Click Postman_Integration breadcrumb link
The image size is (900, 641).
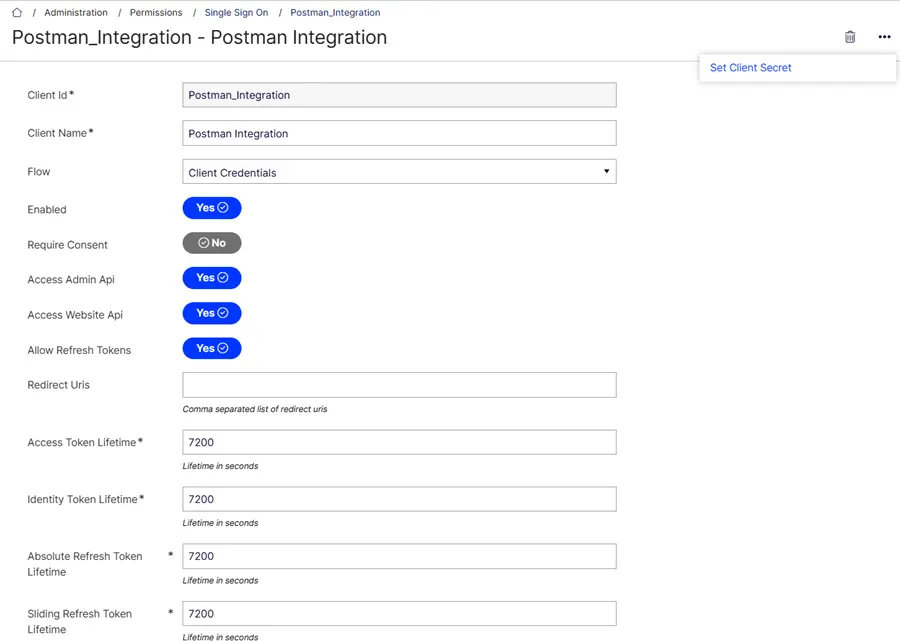point(335,13)
